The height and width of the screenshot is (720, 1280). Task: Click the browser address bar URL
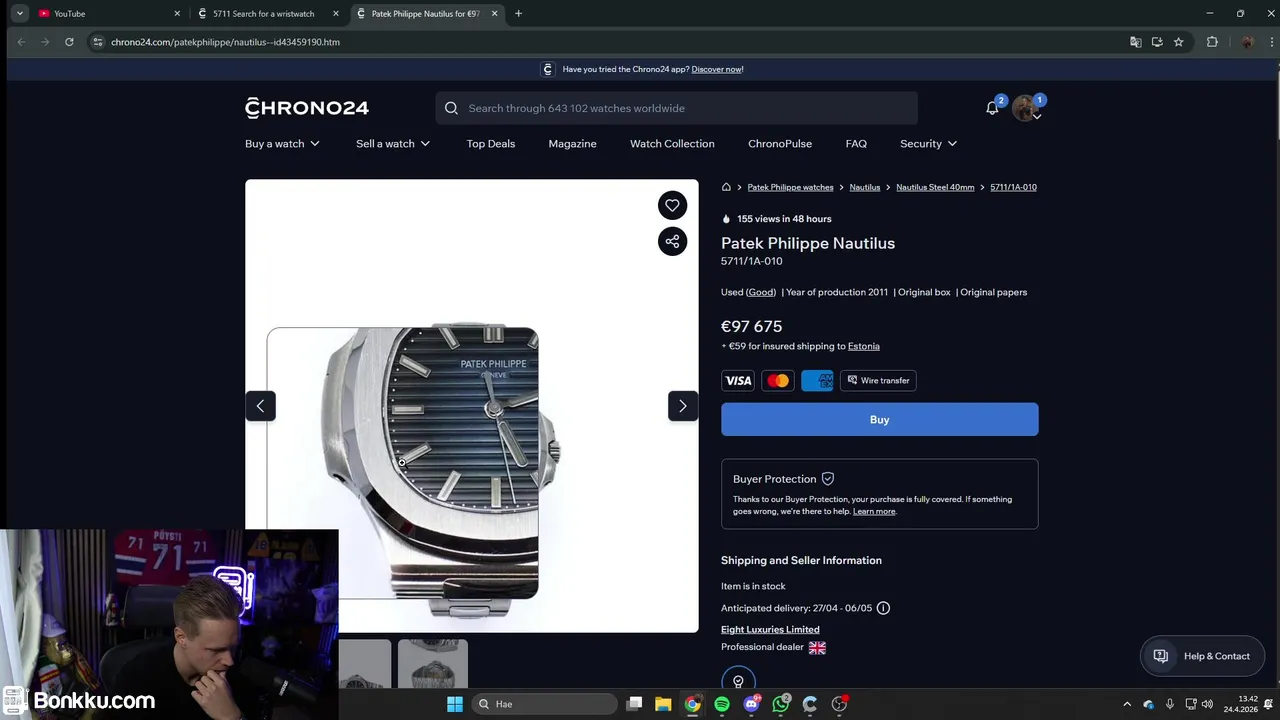(225, 42)
